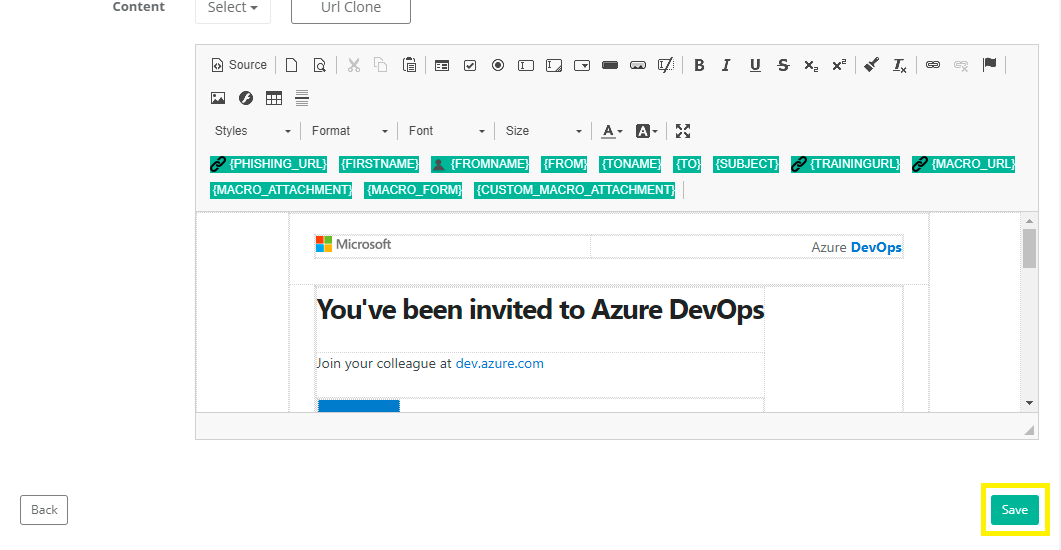
Task: Click the Flash embed icon
Action: point(246,98)
